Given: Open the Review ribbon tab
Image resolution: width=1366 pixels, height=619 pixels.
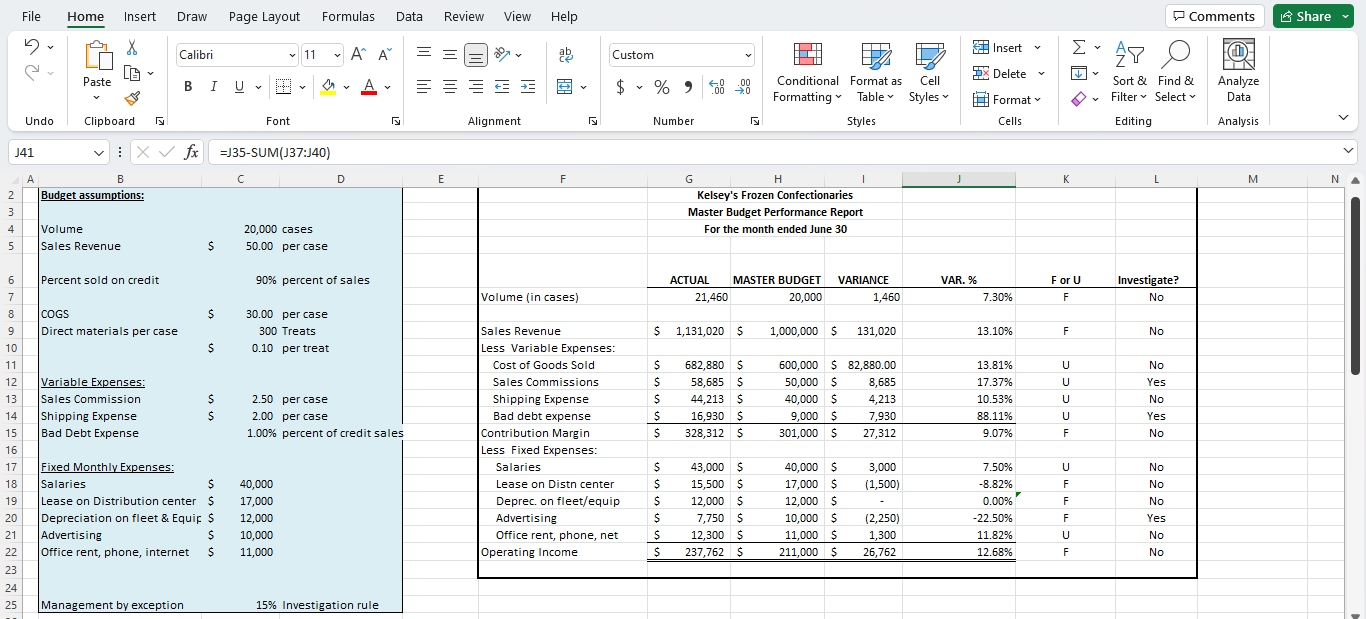Looking at the screenshot, I should 463,16.
